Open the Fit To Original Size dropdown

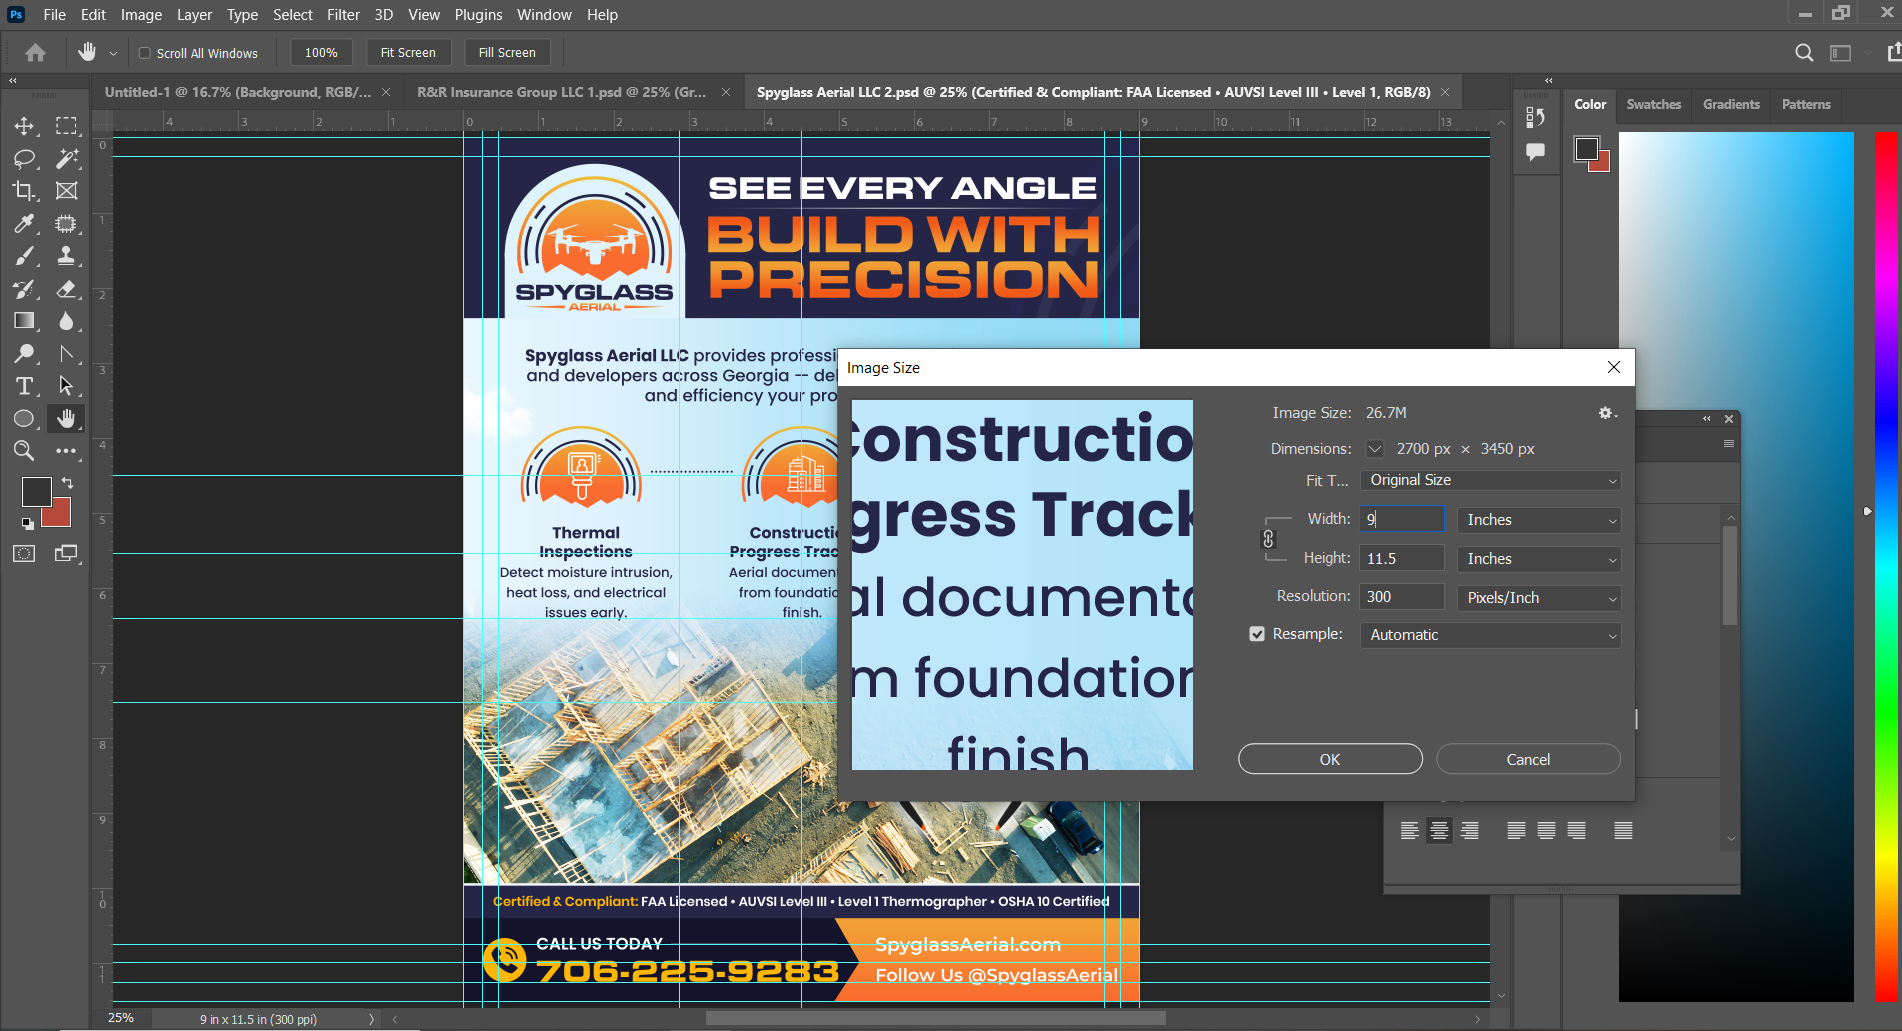1490,481
